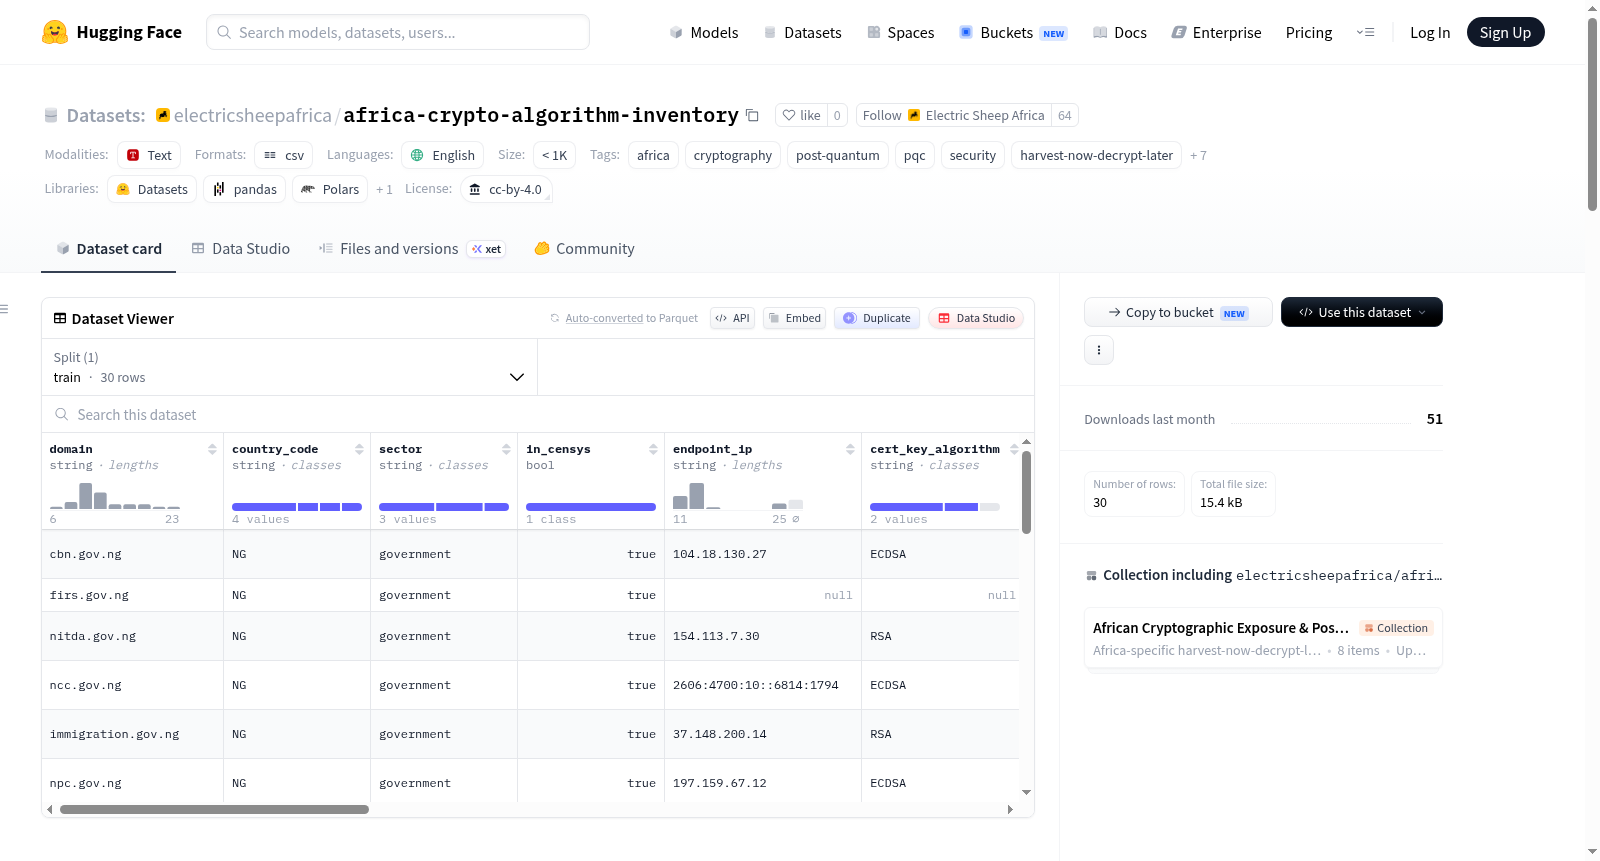Open Buckets in the top navigation
Viewport: 1600px width, 861px height.
point(1013,32)
